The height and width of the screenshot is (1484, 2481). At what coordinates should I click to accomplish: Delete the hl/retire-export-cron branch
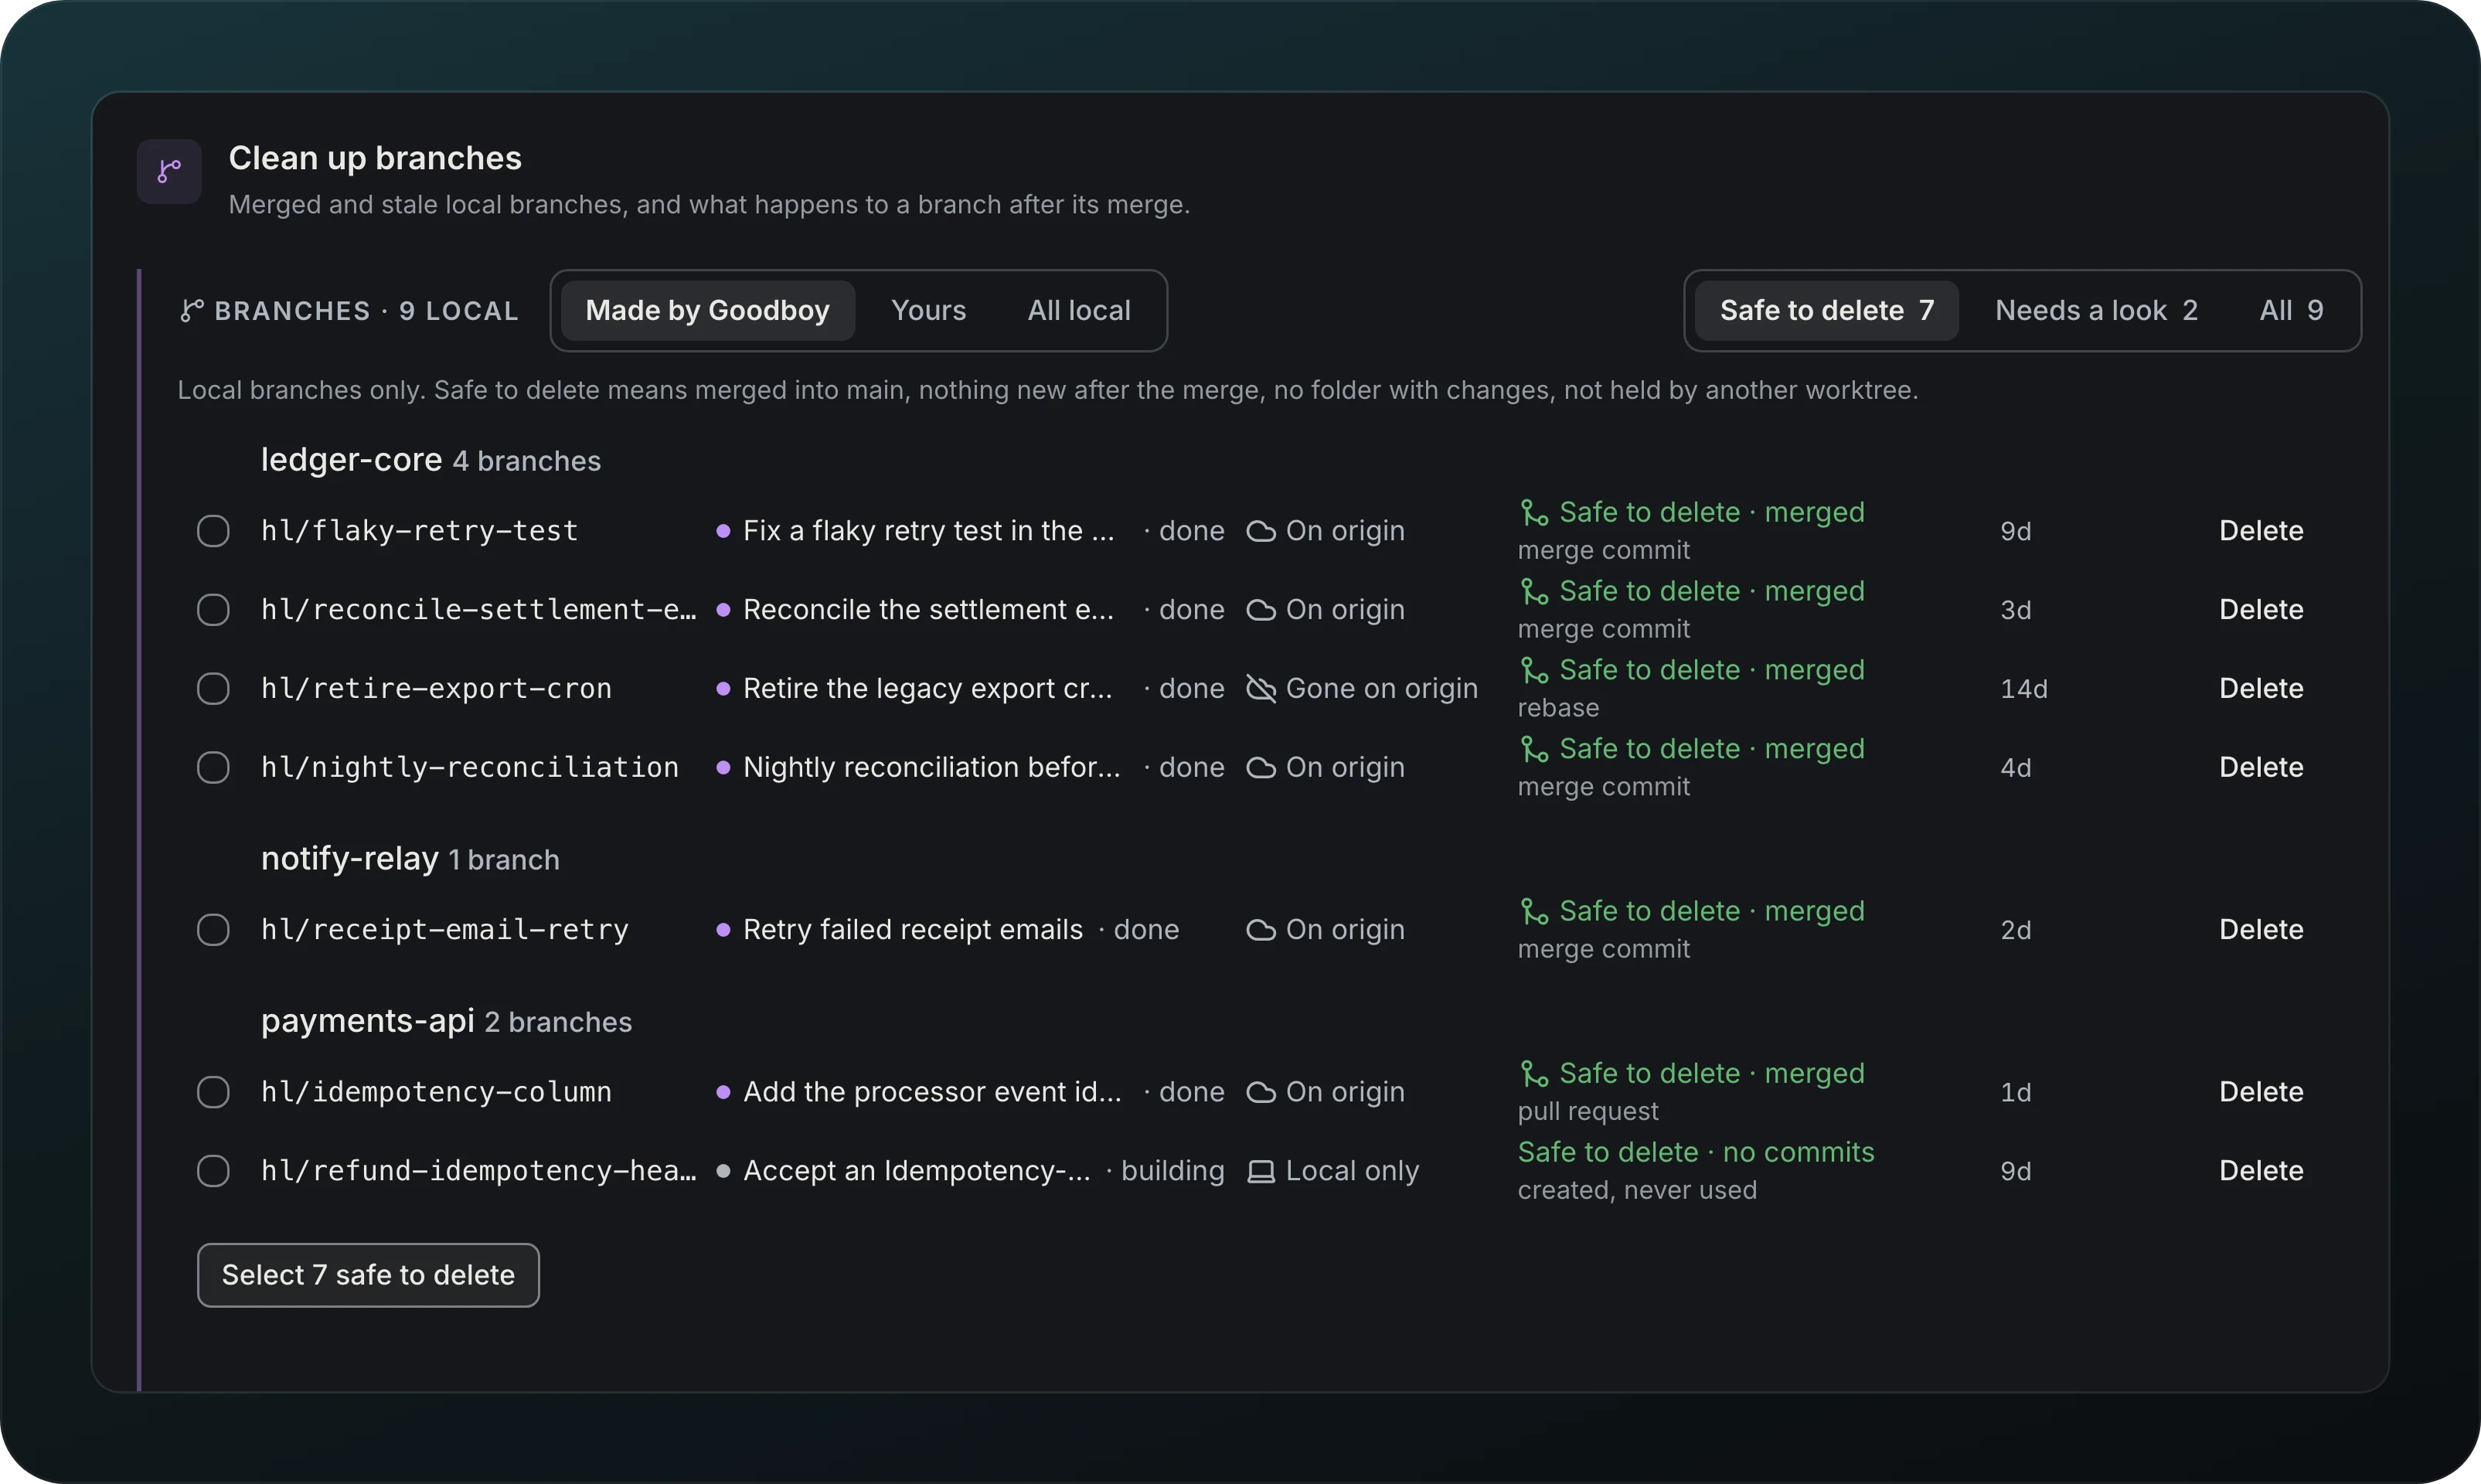point(2261,689)
